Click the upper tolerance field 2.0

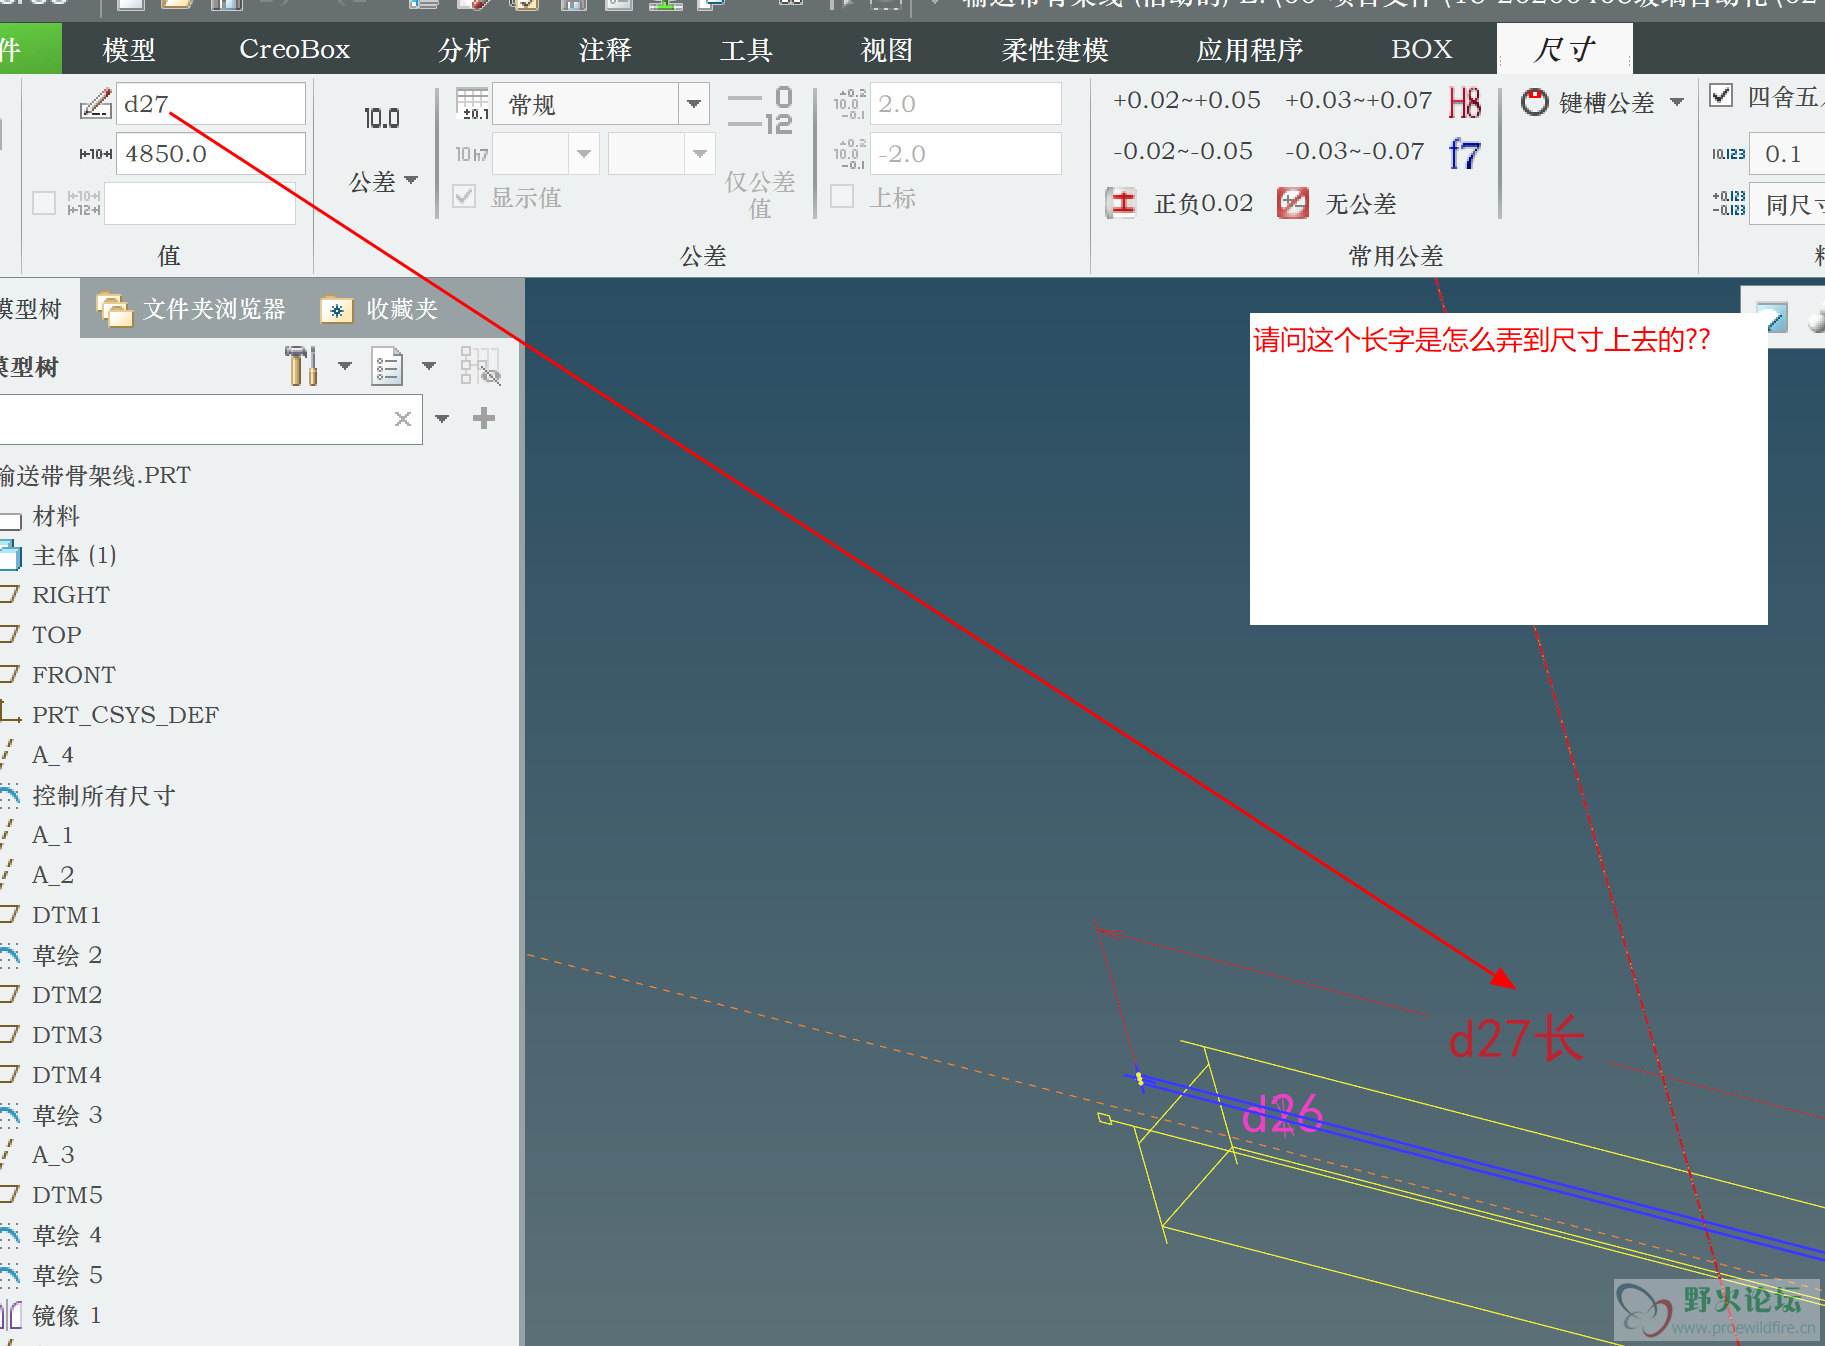pyautogui.click(x=965, y=104)
